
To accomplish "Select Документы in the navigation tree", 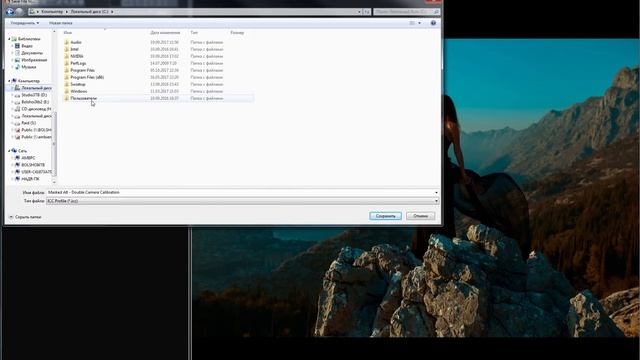I will pyautogui.click(x=32, y=53).
